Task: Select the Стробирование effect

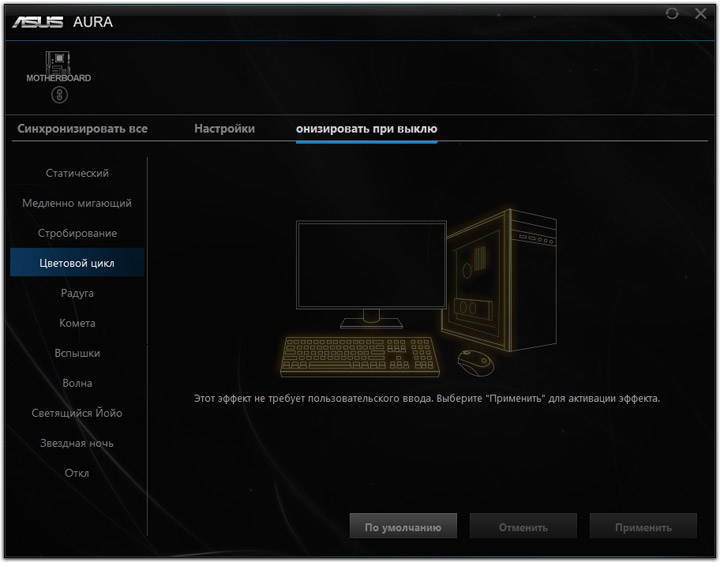Action: tap(77, 233)
